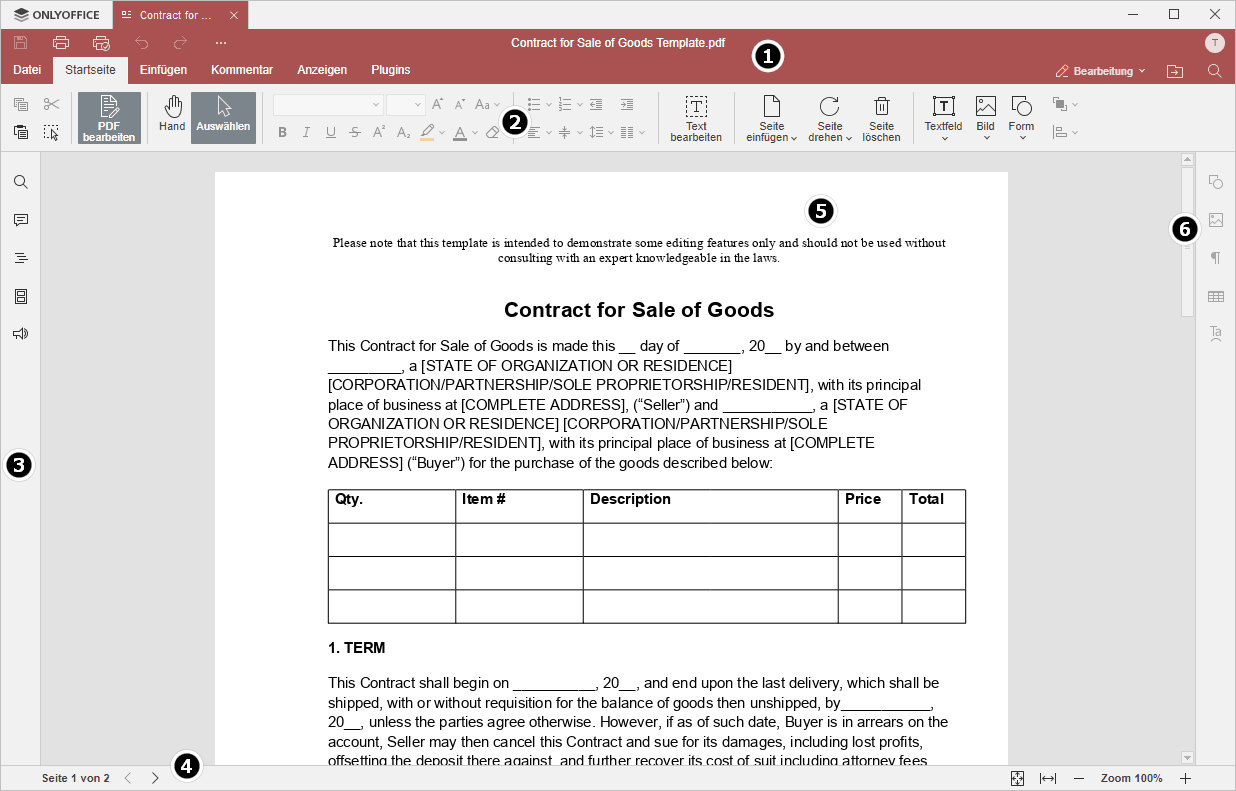Show page thumbnails panel
Viewport: 1236px width, 791px height.
point(20,296)
